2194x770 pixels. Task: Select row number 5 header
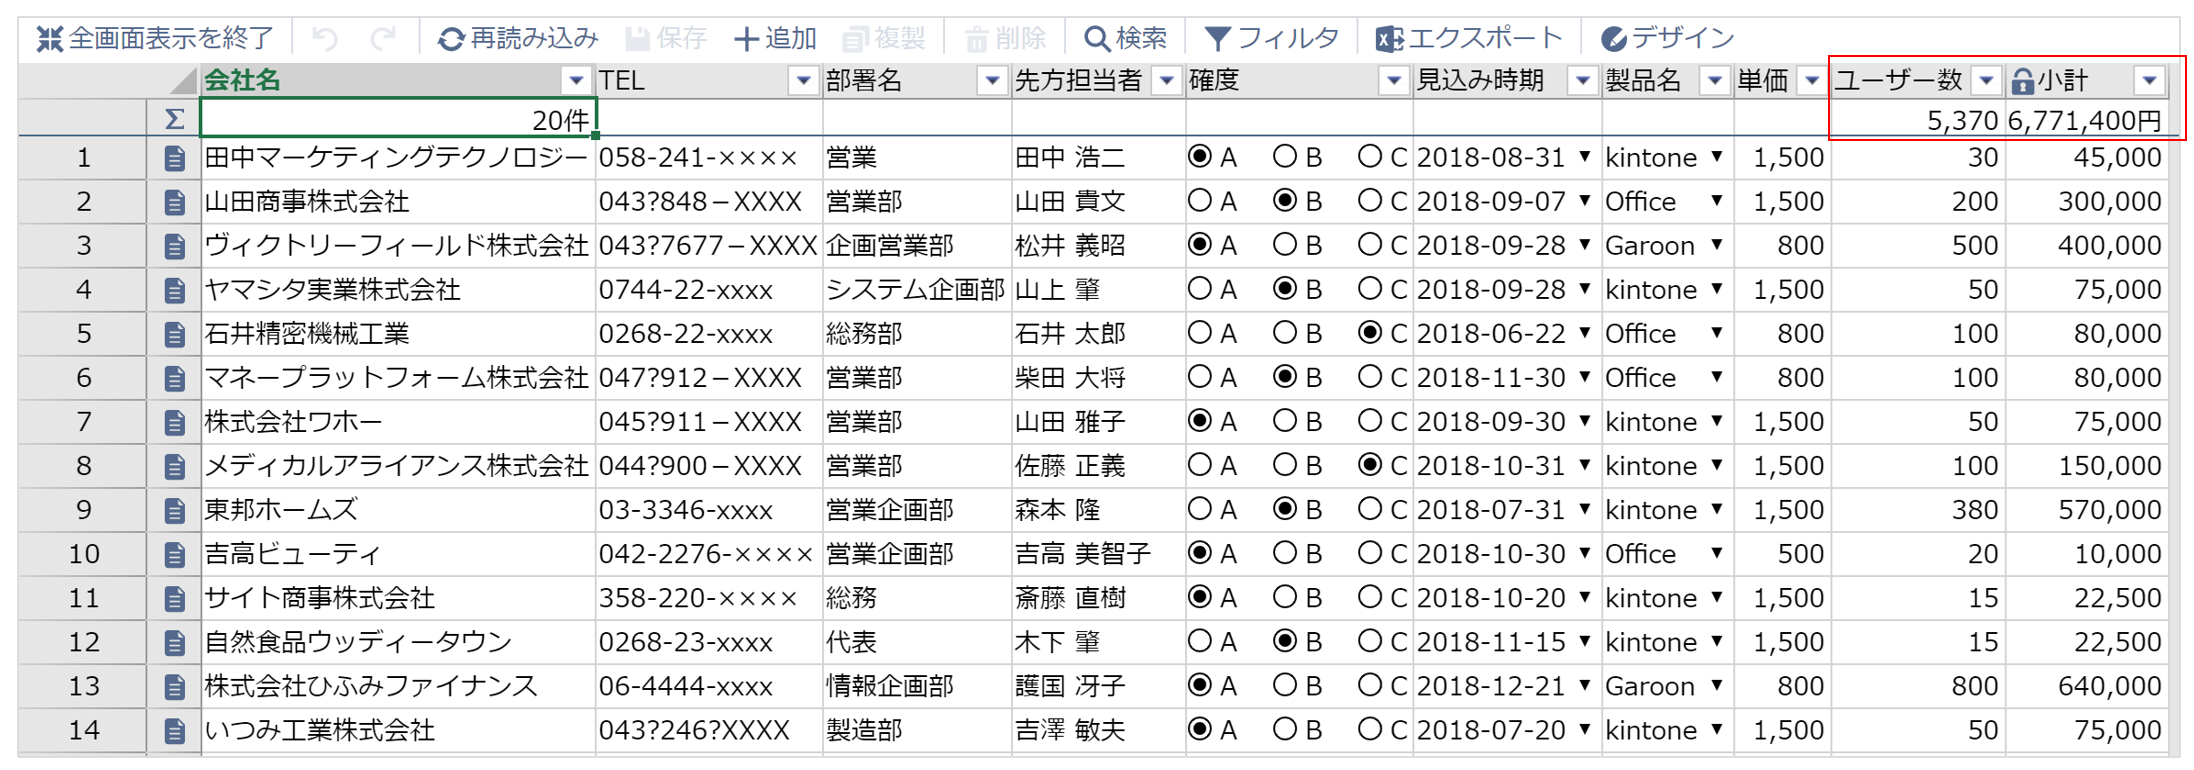point(83,334)
